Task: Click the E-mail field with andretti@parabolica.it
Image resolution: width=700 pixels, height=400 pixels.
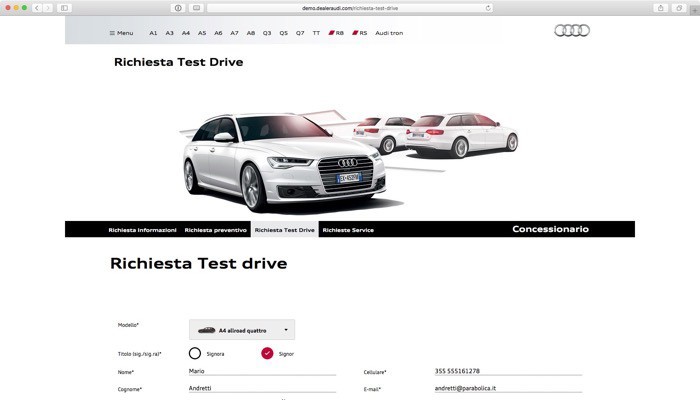Action: pos(508,388)
